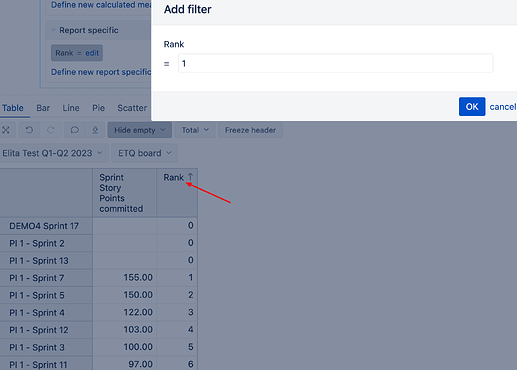517x370 pixels.
Task: Click the undo arrow icon
Action: point(29,130)
